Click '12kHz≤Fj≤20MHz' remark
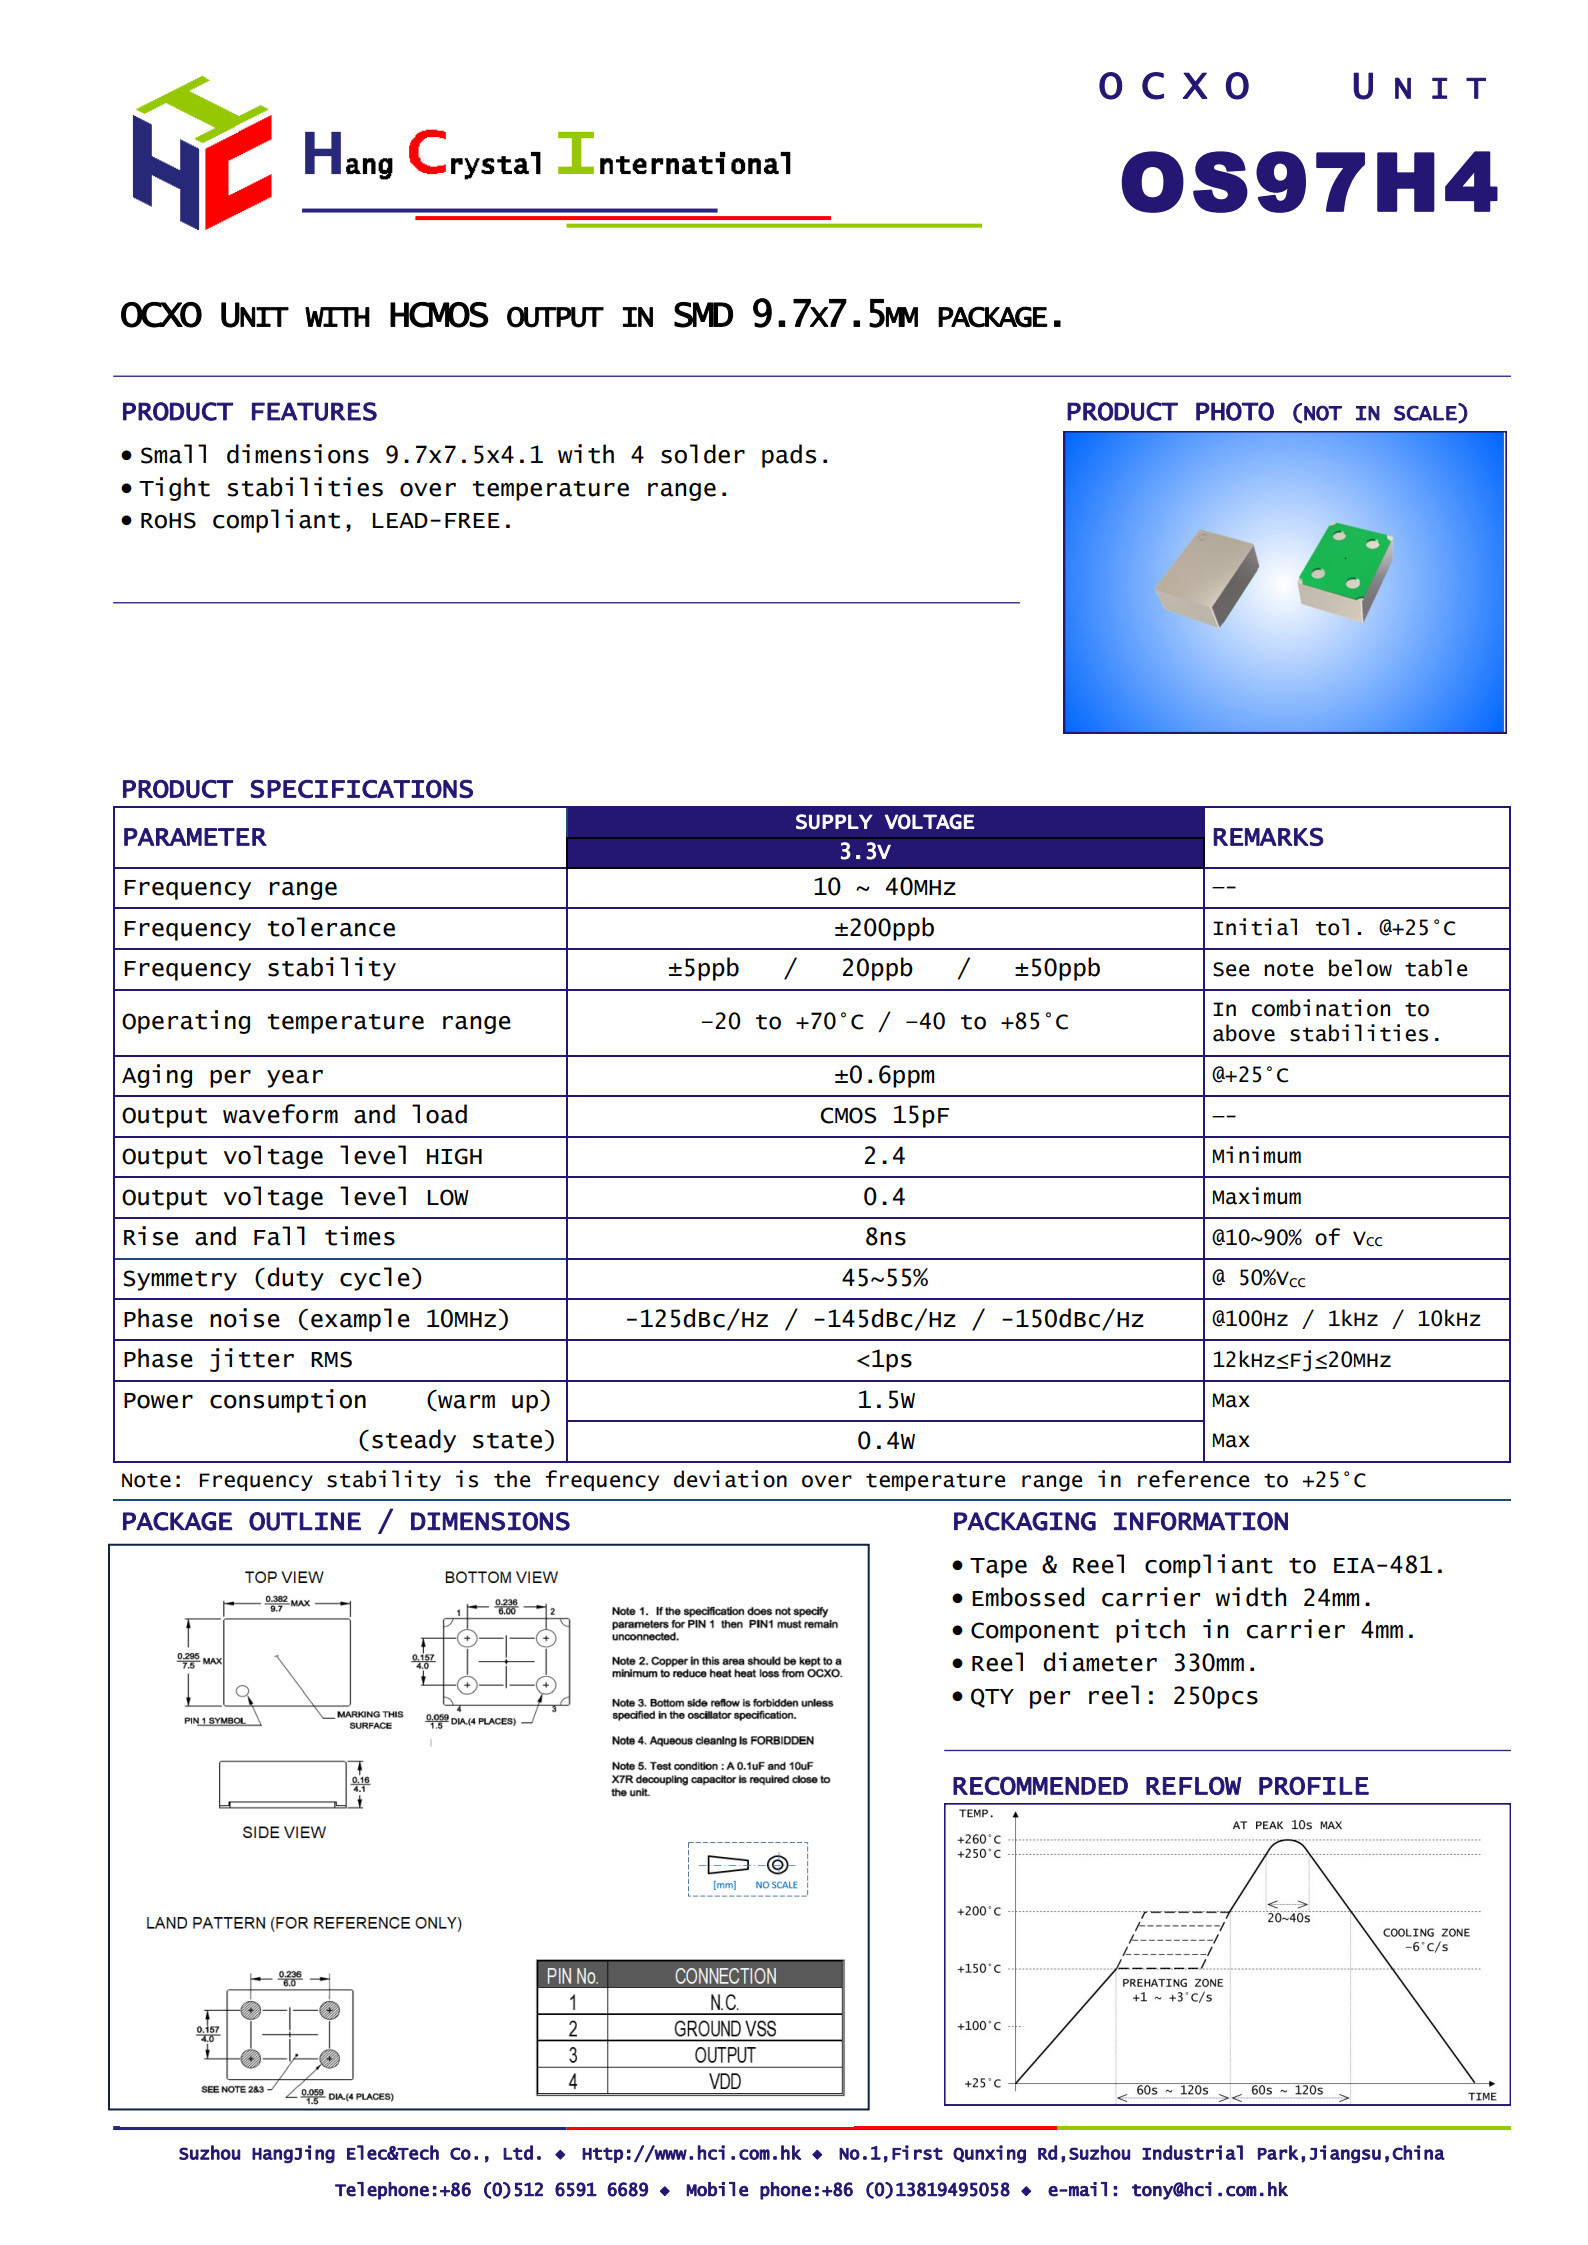The height and width of the screenshot is (2245, 1588). (1301, 1360)
